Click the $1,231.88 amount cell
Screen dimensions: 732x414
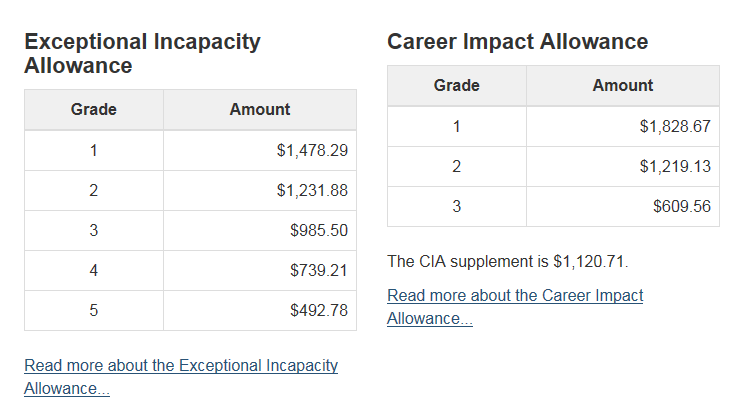pyautogui.click(x=260, y=190)
